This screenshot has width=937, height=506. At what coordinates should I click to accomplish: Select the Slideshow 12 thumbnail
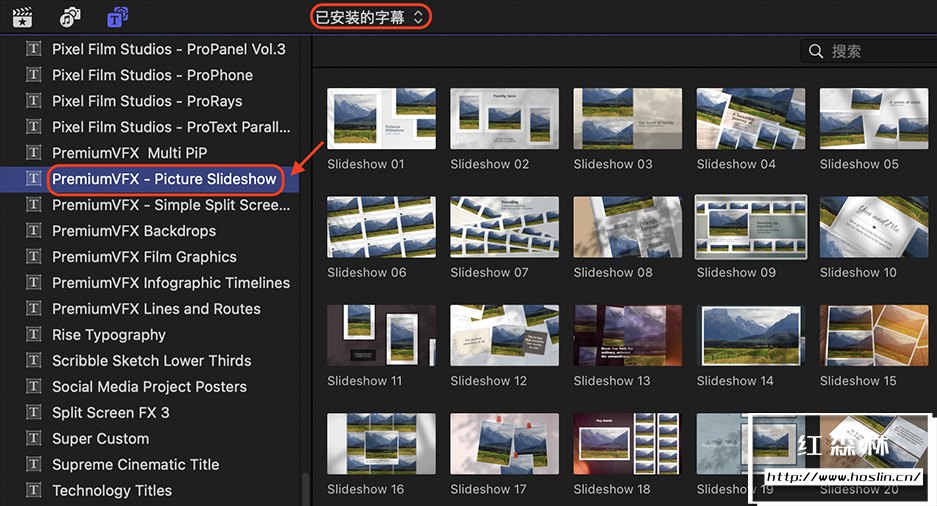point(504,335)
